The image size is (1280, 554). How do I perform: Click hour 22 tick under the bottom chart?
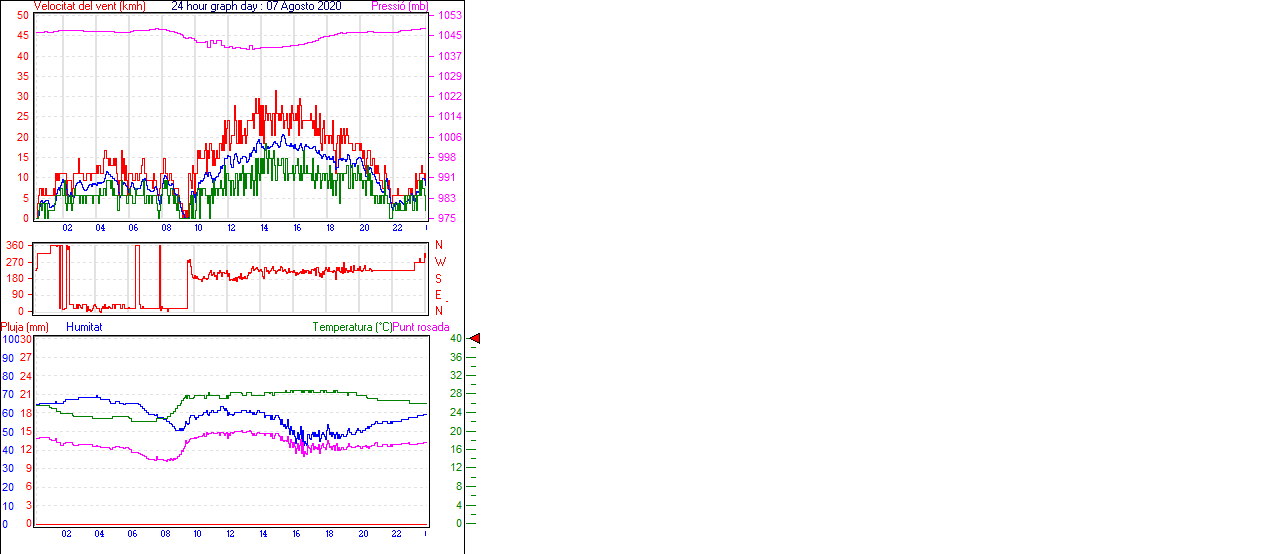pyautogui.click(x=396, y=534)
